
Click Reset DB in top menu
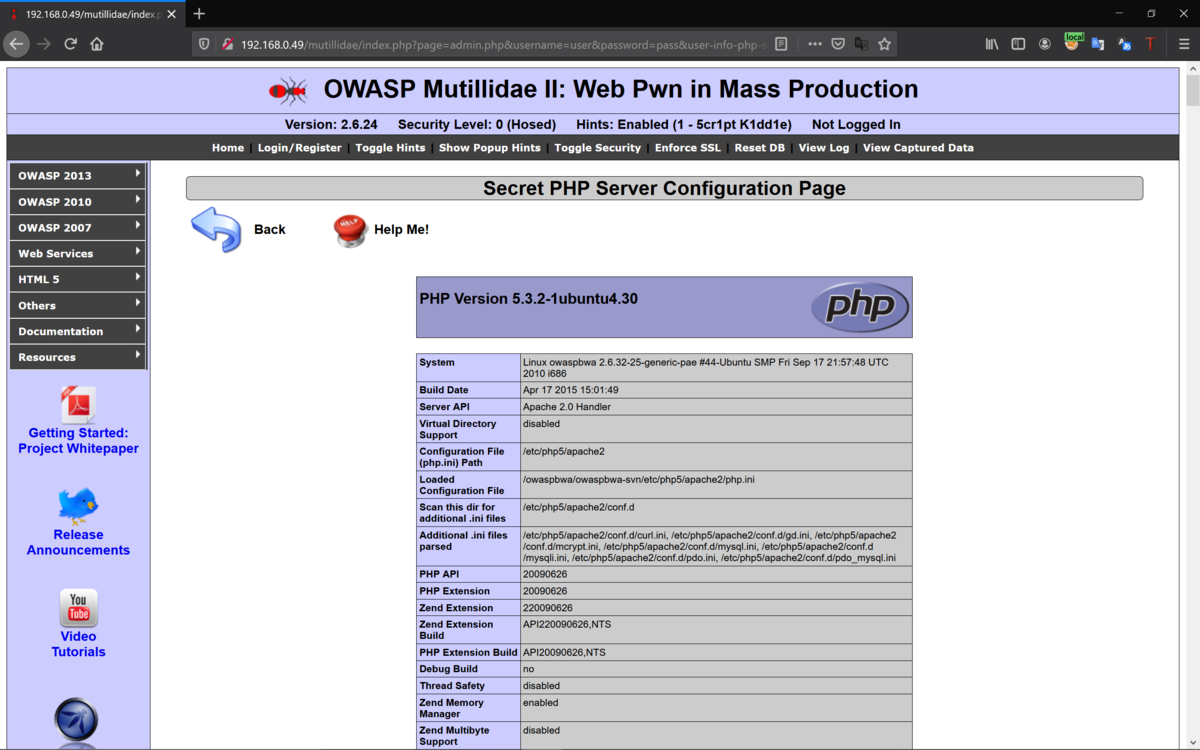pos(760,148)
